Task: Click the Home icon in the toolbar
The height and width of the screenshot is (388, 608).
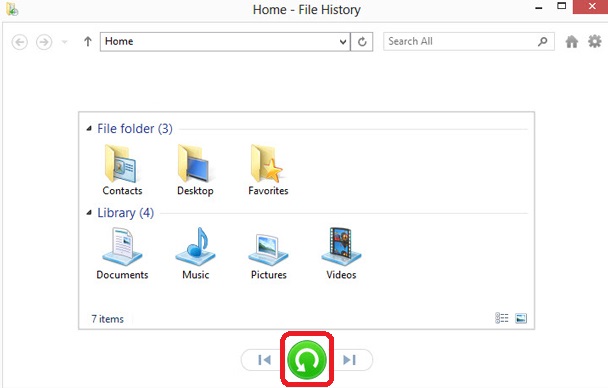Action: (x=572, y=41)
